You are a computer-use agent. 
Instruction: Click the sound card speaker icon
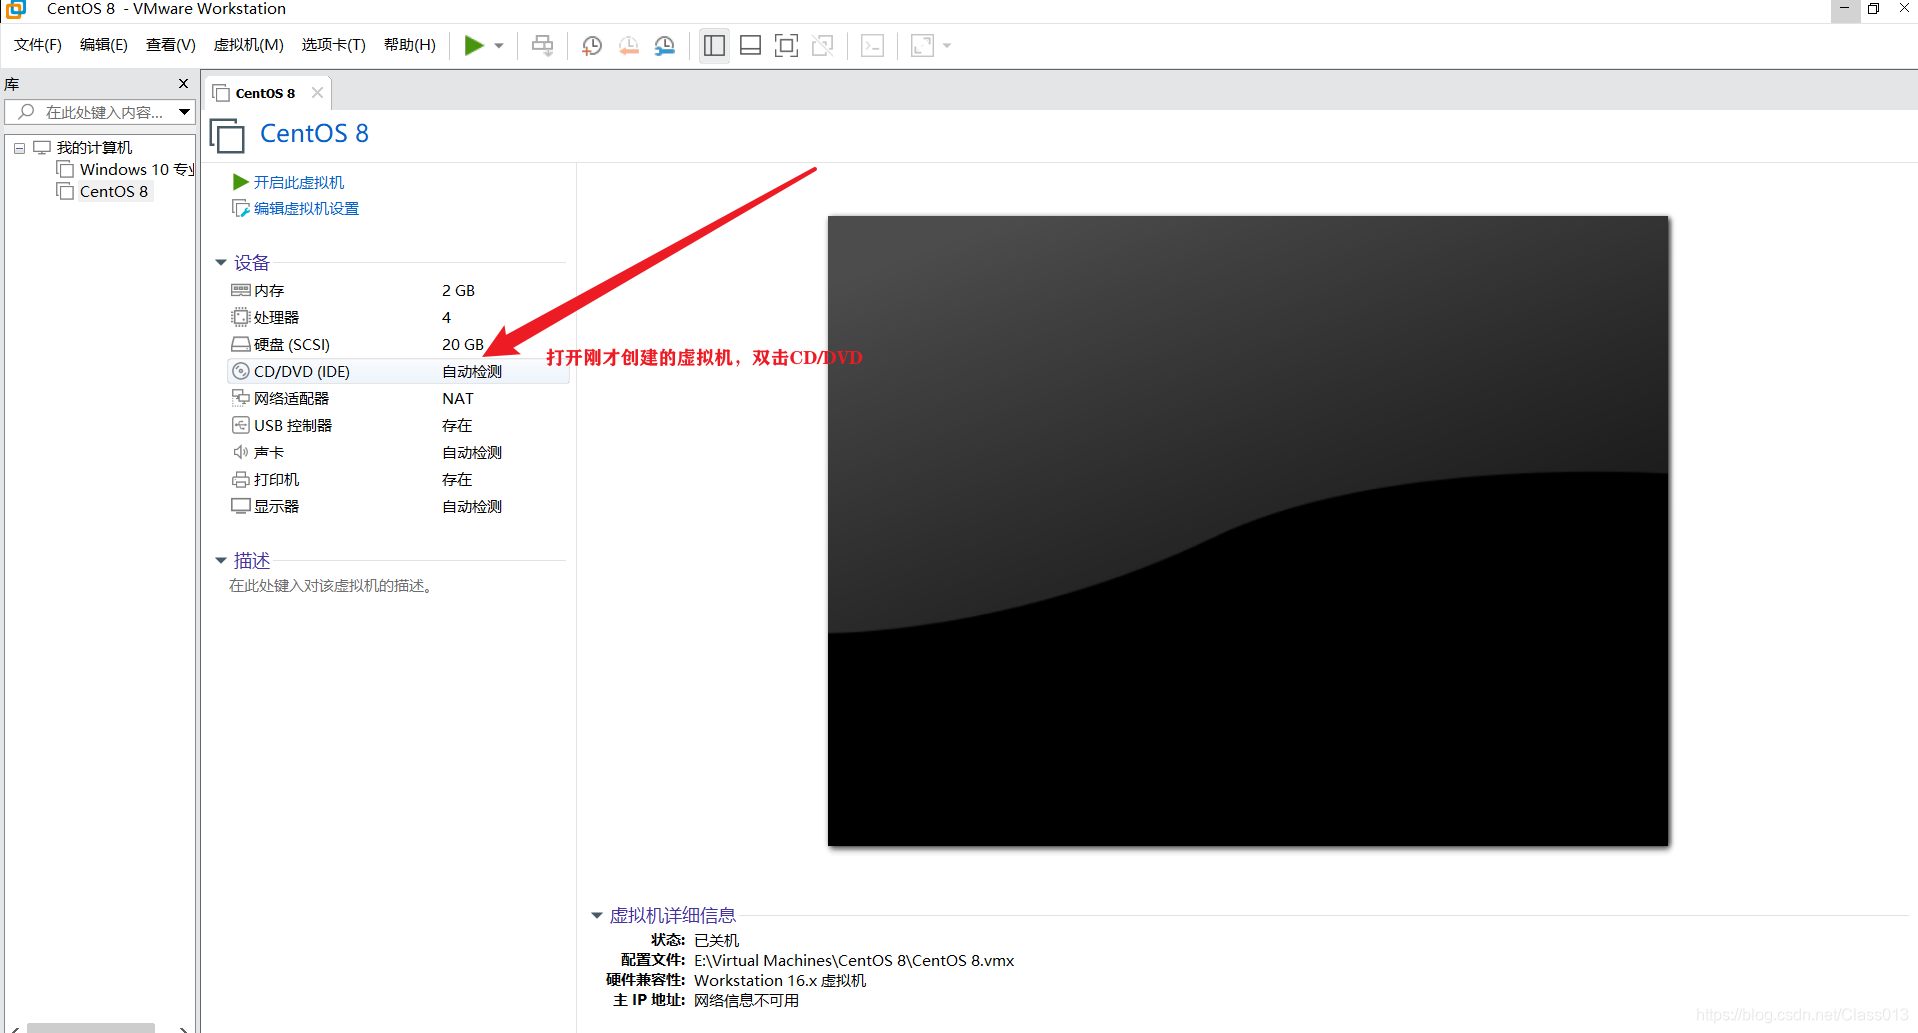[241, 452]
